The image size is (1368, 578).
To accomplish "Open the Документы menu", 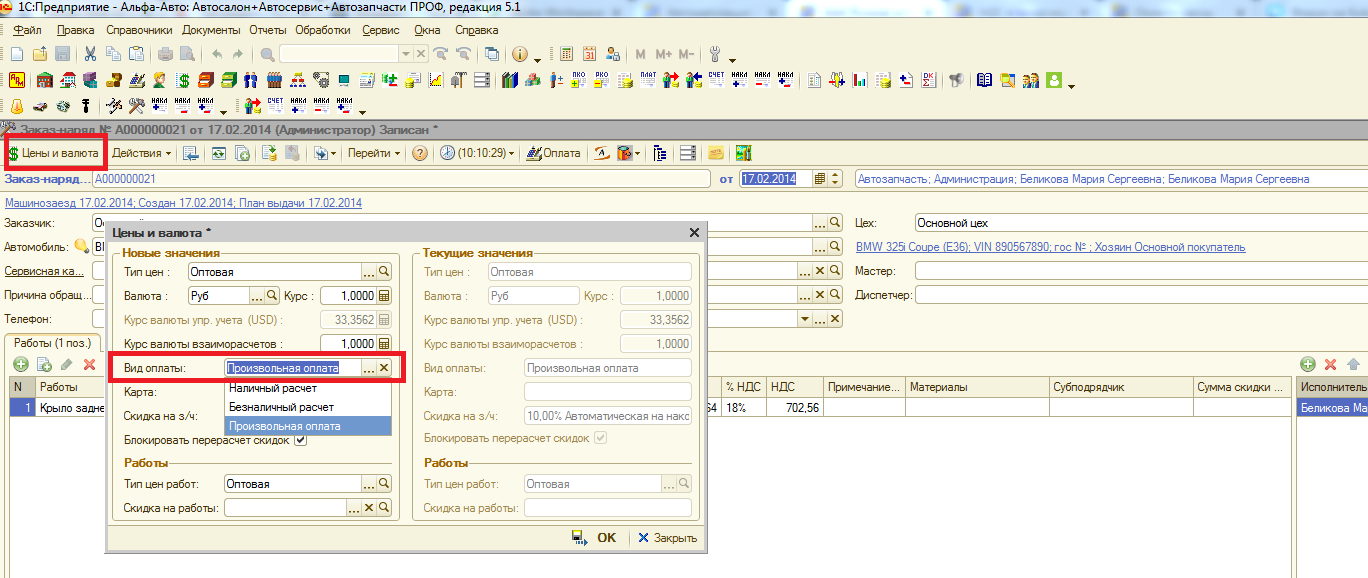I will (211, 30).
